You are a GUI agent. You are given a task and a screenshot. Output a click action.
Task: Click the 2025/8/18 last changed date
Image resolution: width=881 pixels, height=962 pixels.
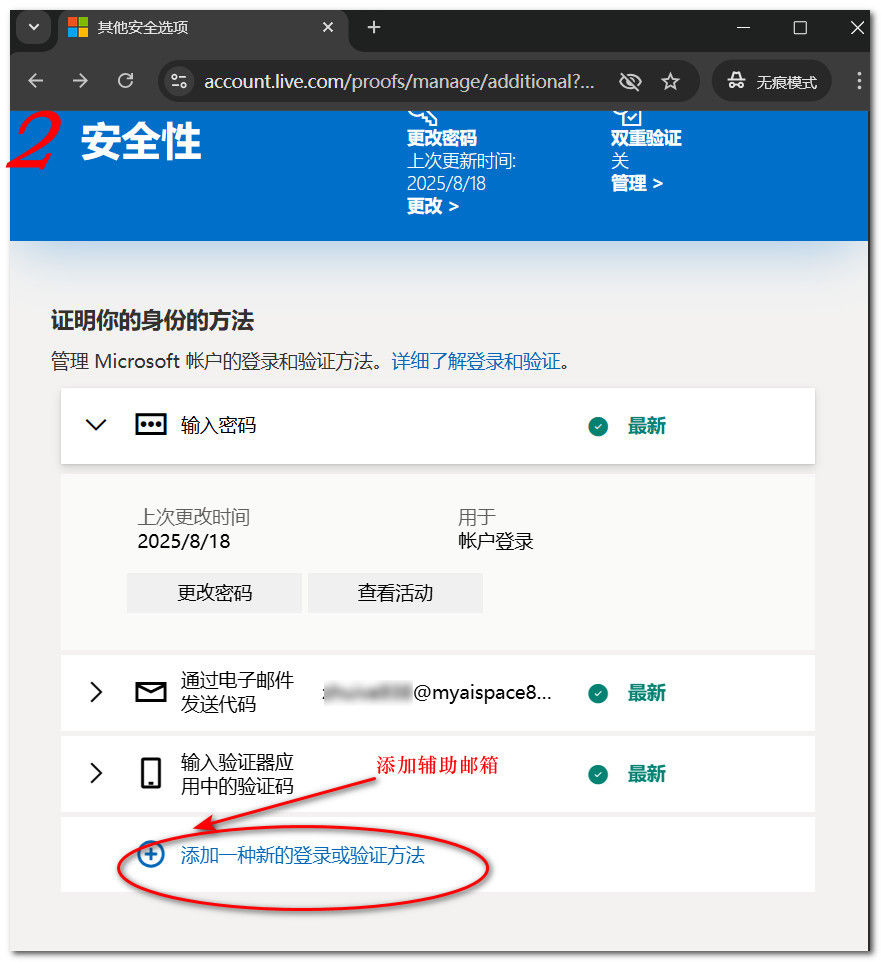point(184,541)
